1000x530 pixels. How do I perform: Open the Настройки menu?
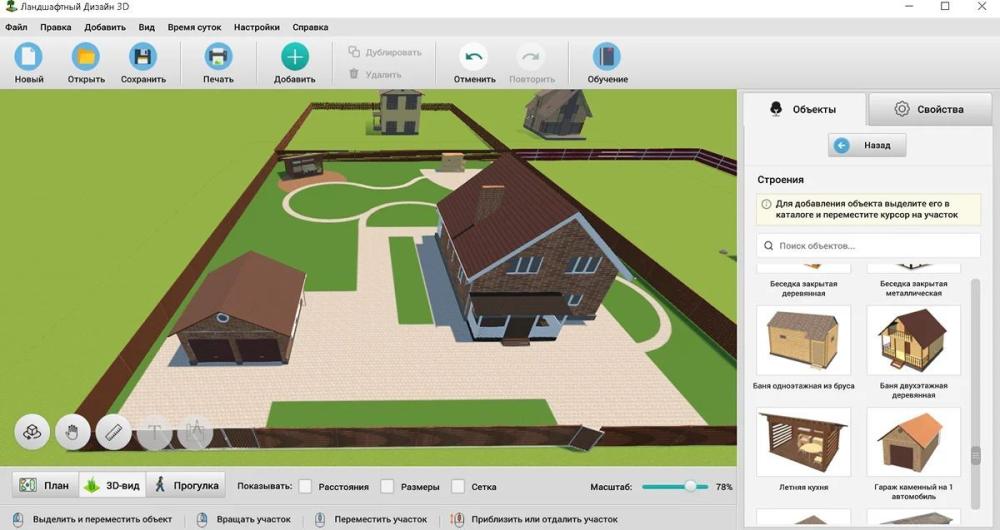click(256, 28)
